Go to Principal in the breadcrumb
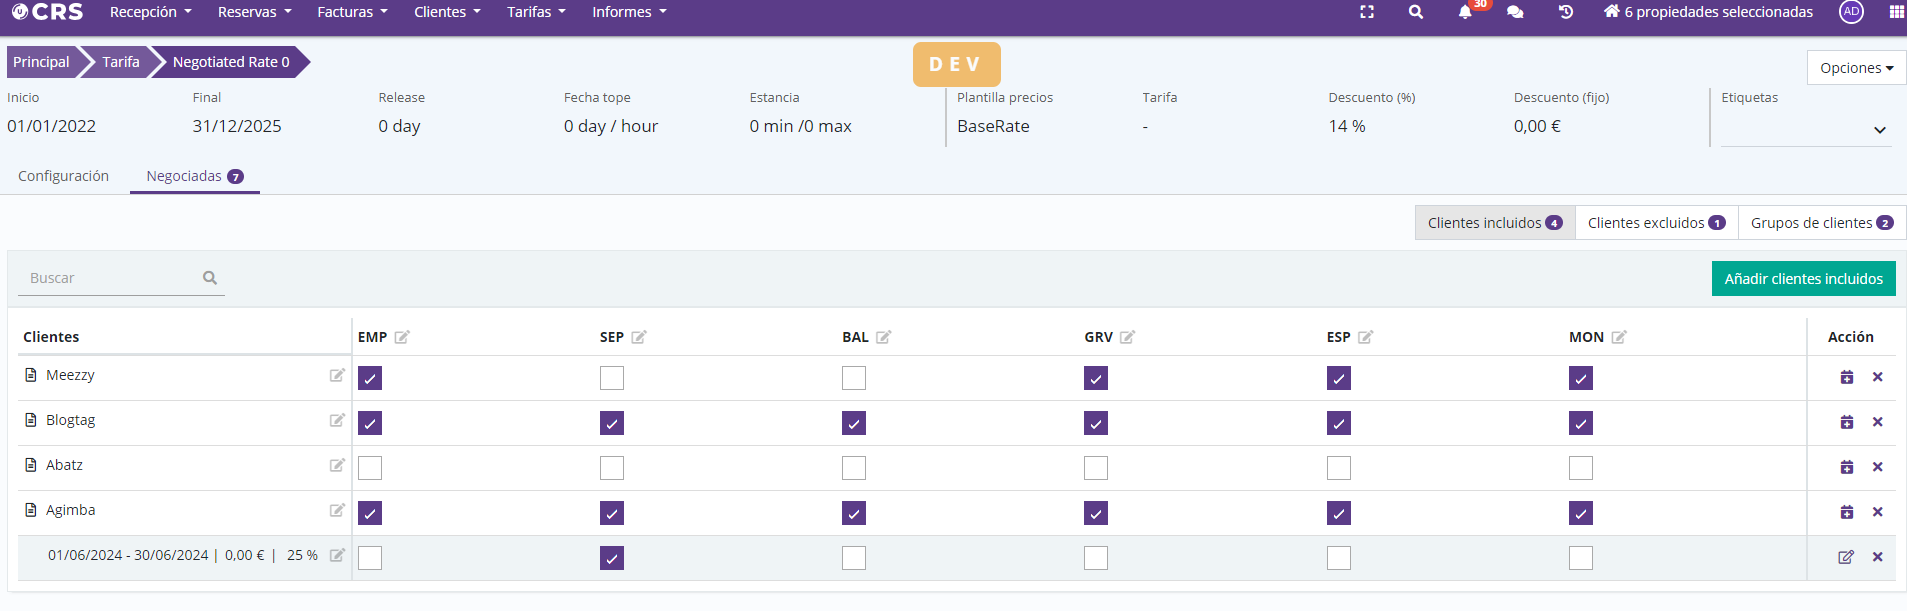 [41, 62]
